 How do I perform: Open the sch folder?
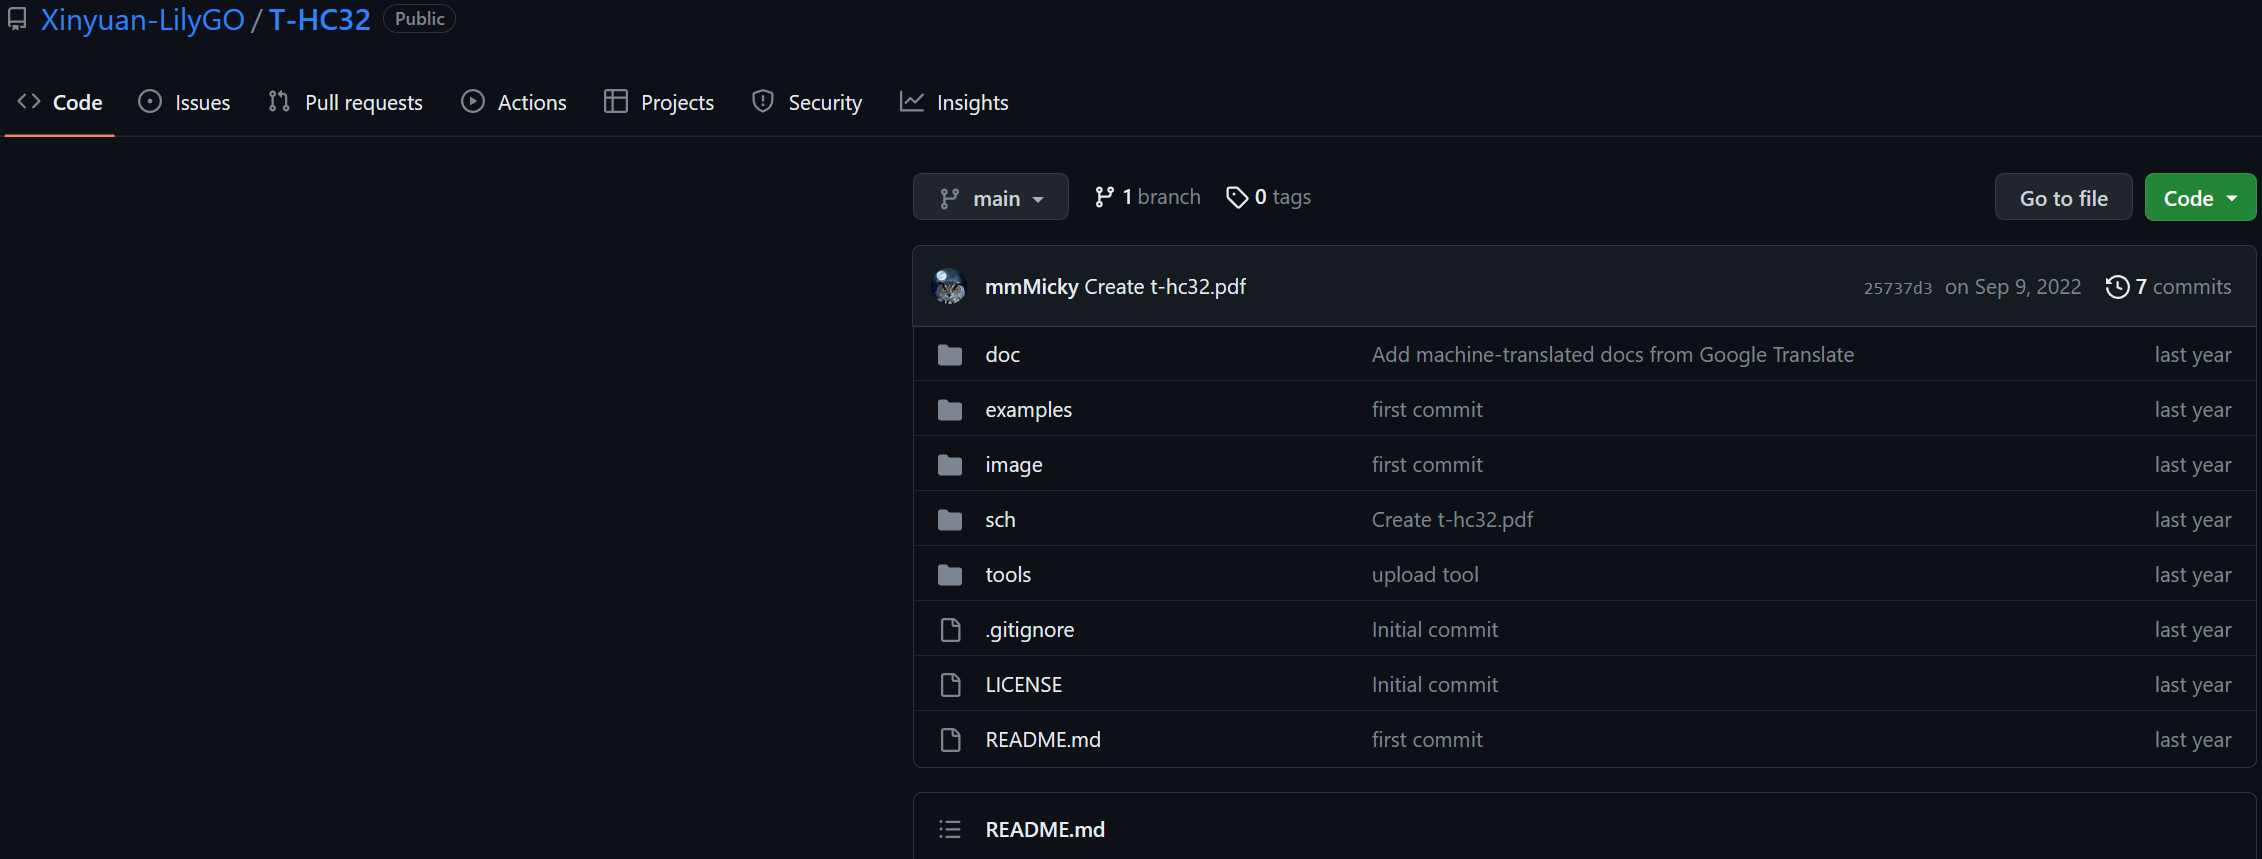(x=1000, y=520)
